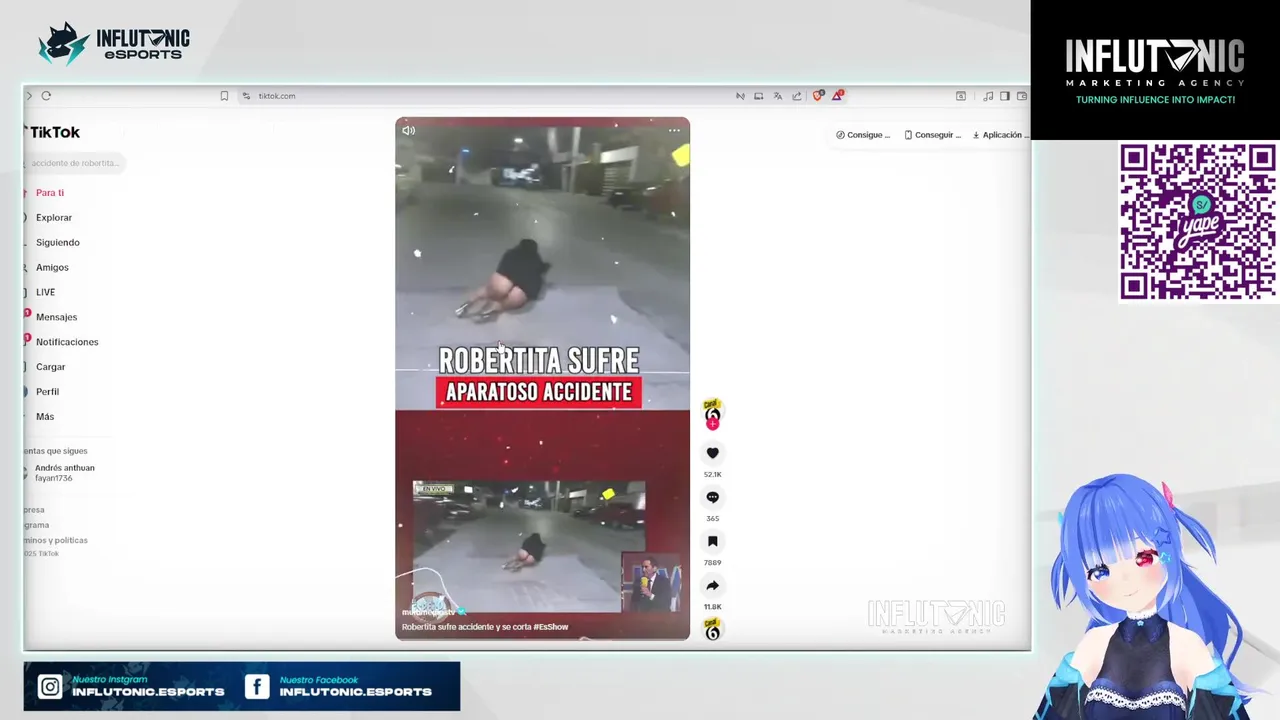Viewport: 1280px width, 720px height.
Task: Share the video with arrow icon
Action: 712,585
